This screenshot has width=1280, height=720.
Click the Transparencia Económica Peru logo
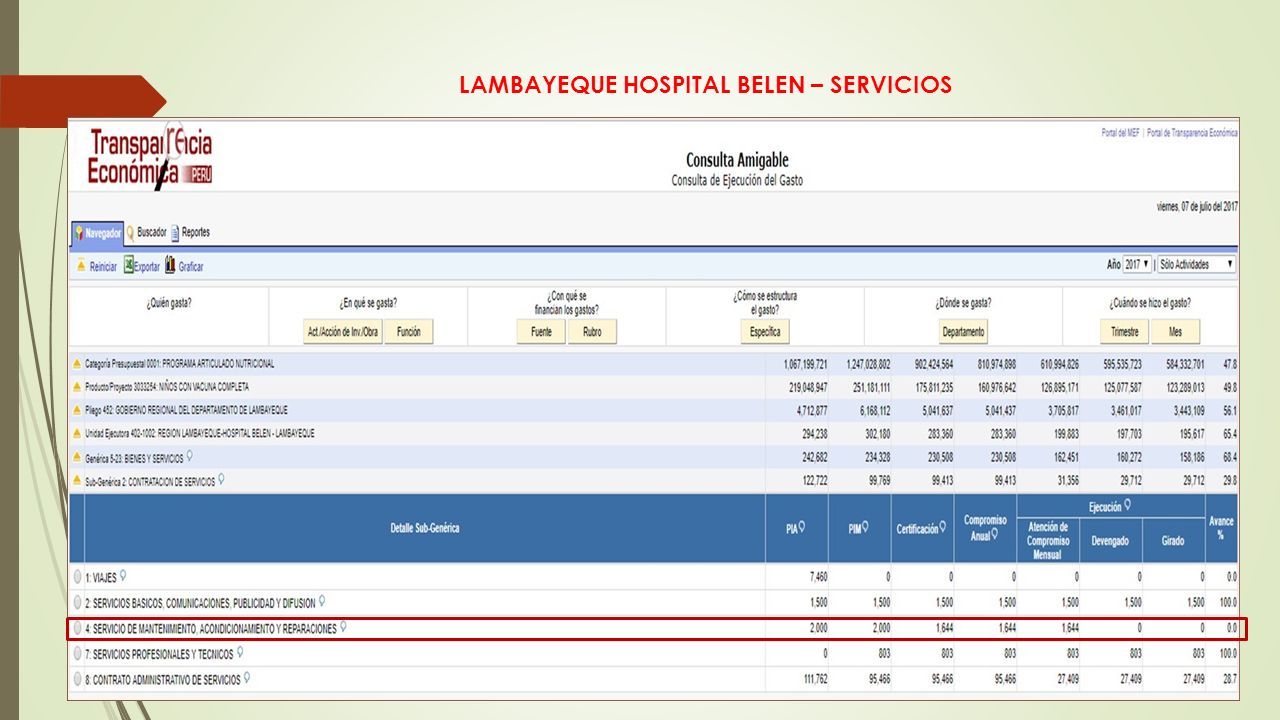150,158
